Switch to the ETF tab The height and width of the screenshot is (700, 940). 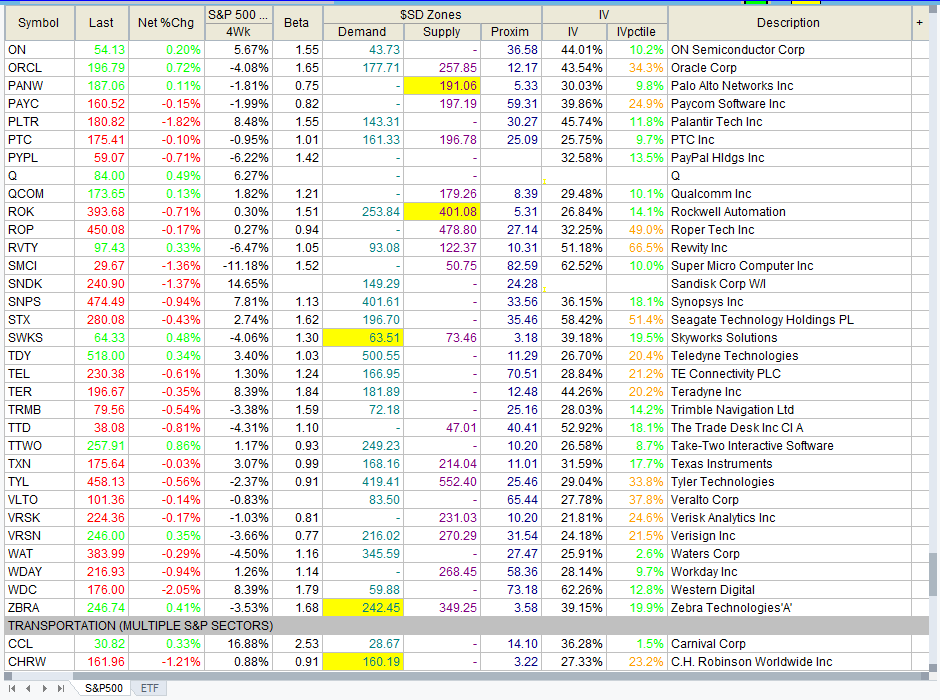(x=149, y=688)
